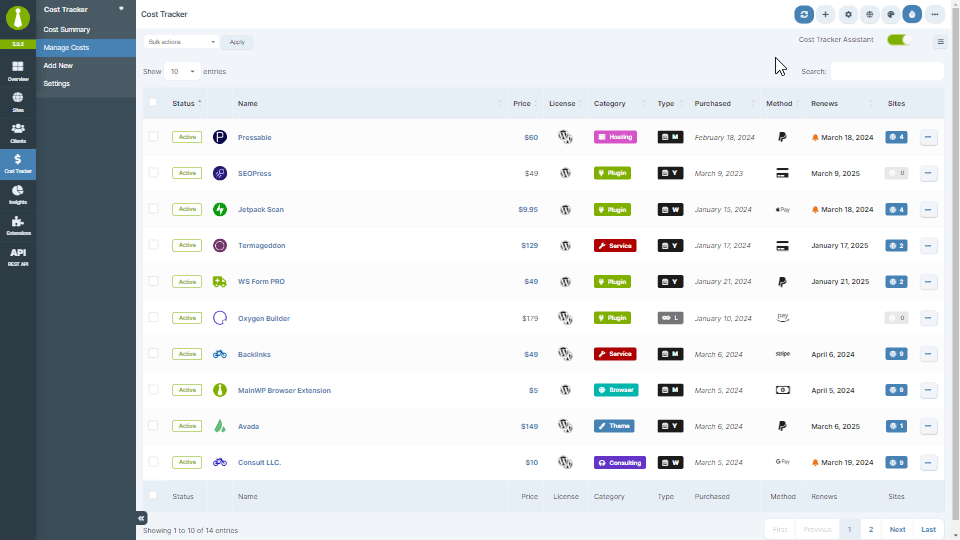
Task: Open the three-dots more menu in top toolbar
Action: [935, 14]
